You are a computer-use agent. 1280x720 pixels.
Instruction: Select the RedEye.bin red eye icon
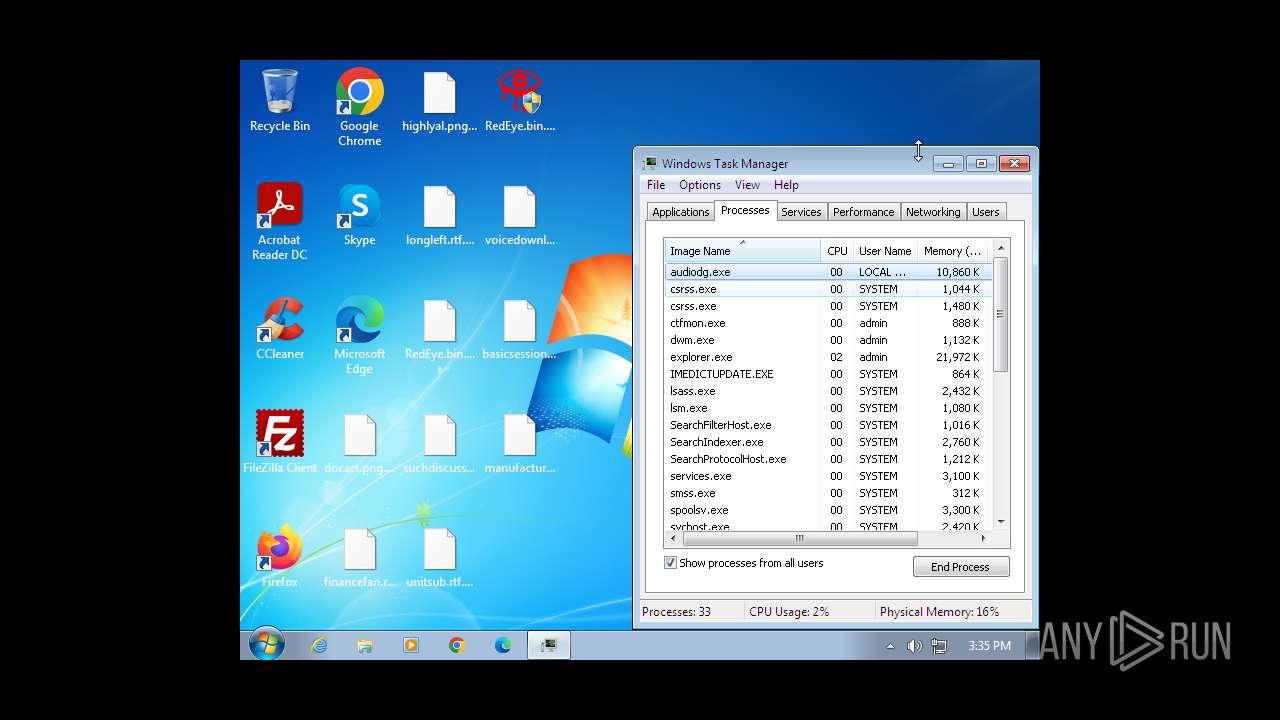(519, 100)
